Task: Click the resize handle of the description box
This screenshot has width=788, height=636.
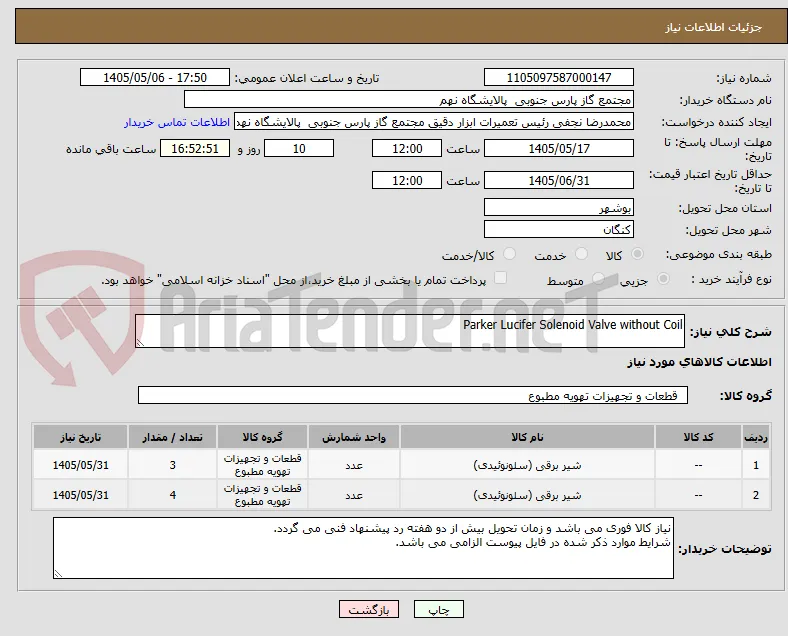Action: (140, 342)
